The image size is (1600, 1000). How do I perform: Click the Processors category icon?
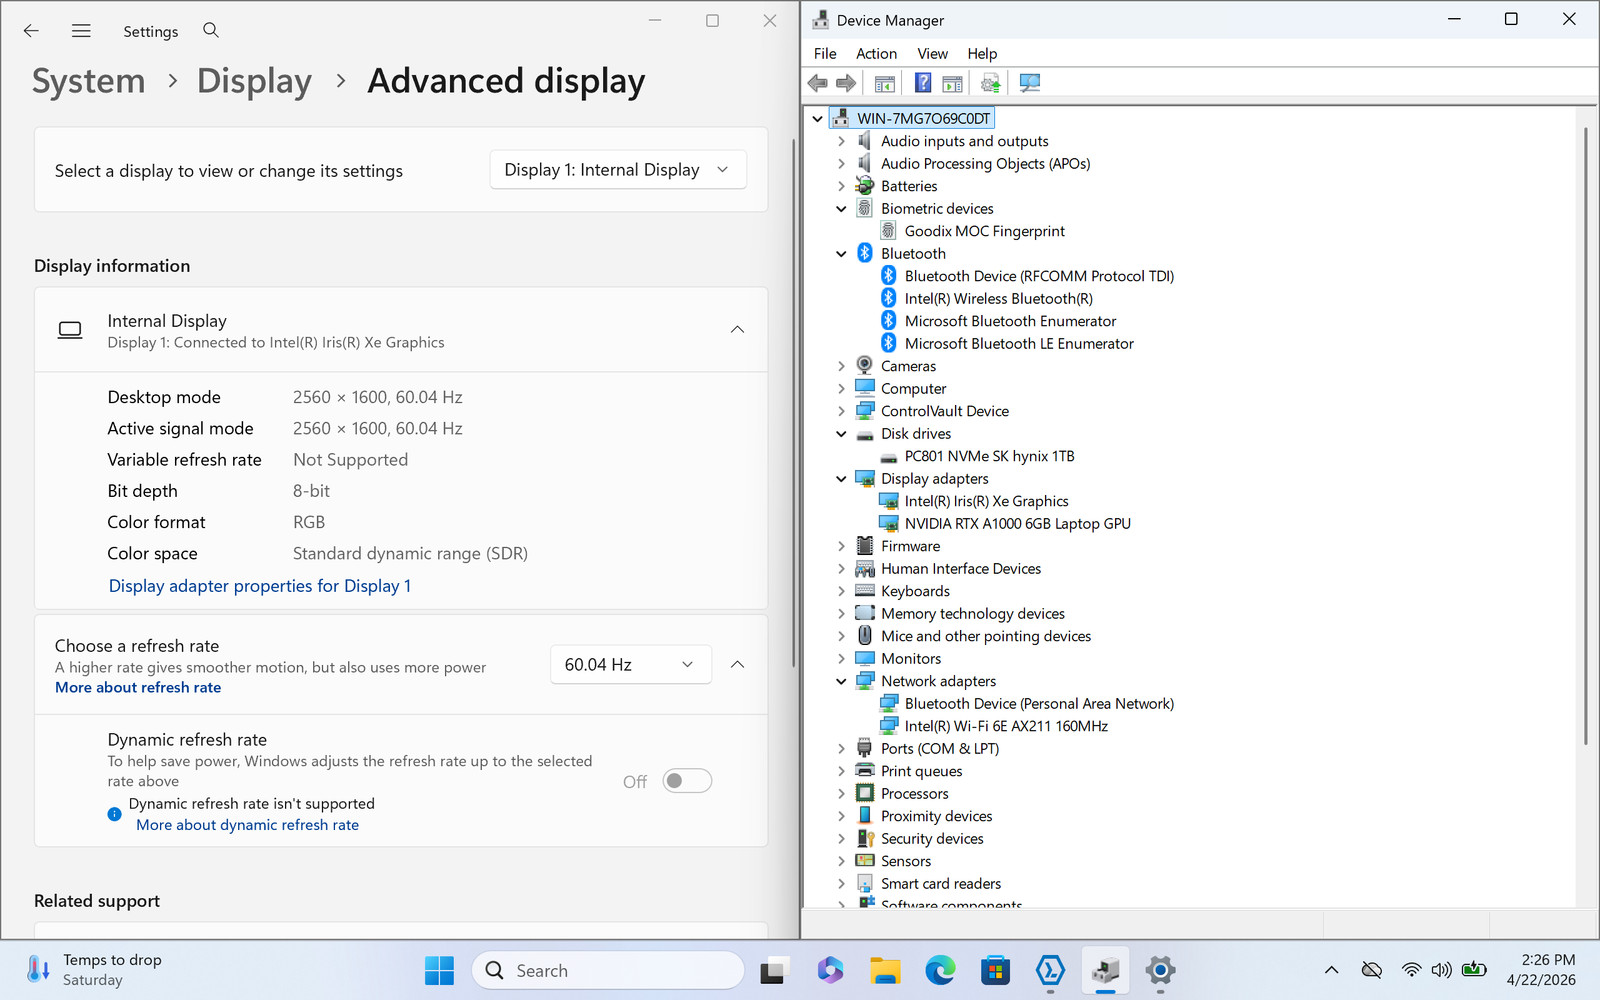[865, 793]
